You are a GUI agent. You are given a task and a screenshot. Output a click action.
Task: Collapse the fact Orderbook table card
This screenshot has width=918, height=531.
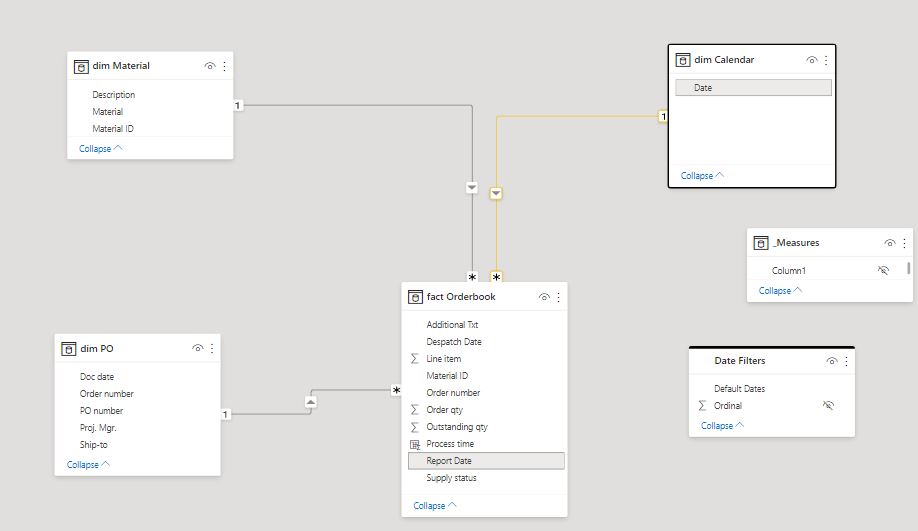435,506
